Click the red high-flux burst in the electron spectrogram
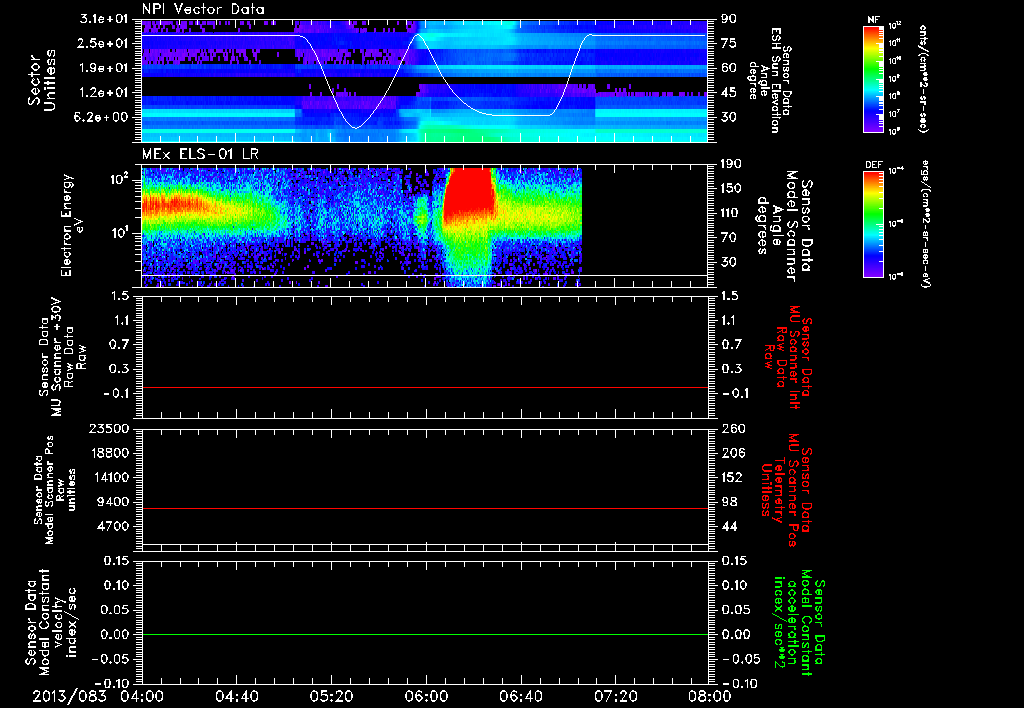Viewport: 1024px width, 708px height. point(468,193)
